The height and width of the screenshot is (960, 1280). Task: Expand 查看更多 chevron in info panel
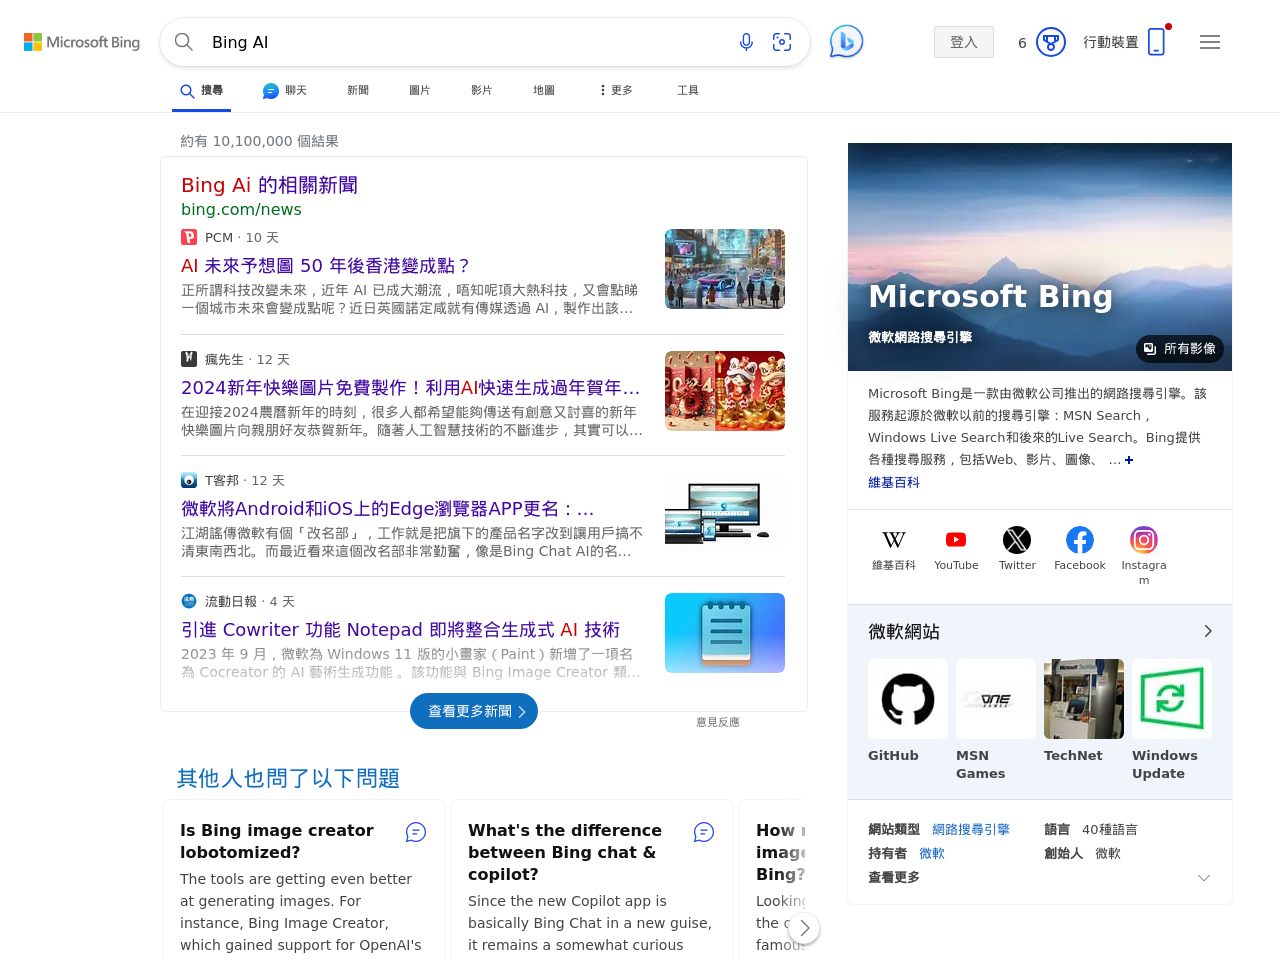[x=1204, y=878]
